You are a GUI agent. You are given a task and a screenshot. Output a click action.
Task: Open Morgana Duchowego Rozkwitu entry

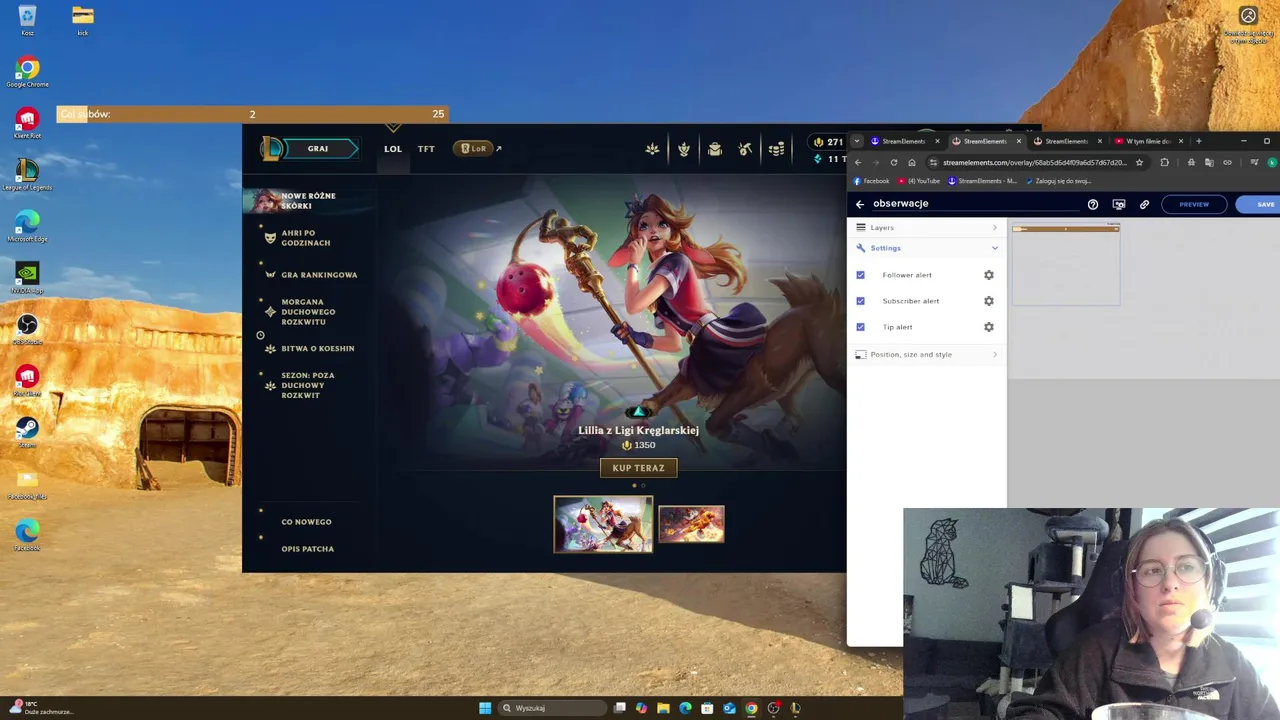pos(307,312)
